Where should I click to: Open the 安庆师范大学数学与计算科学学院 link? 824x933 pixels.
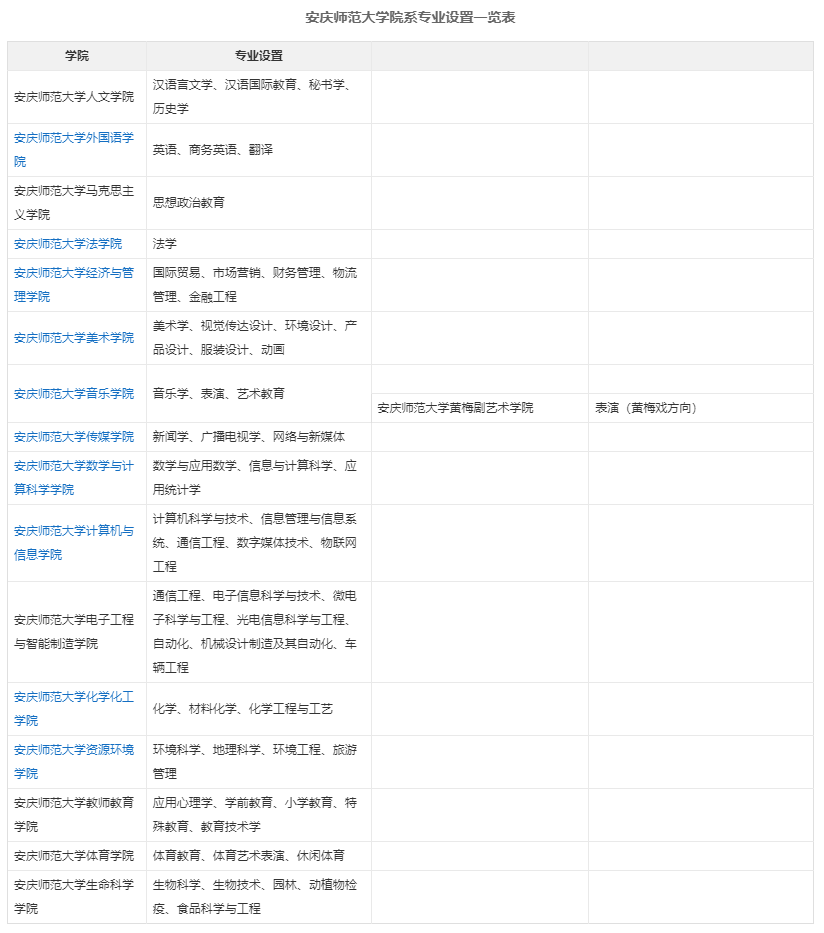point(74,478)
